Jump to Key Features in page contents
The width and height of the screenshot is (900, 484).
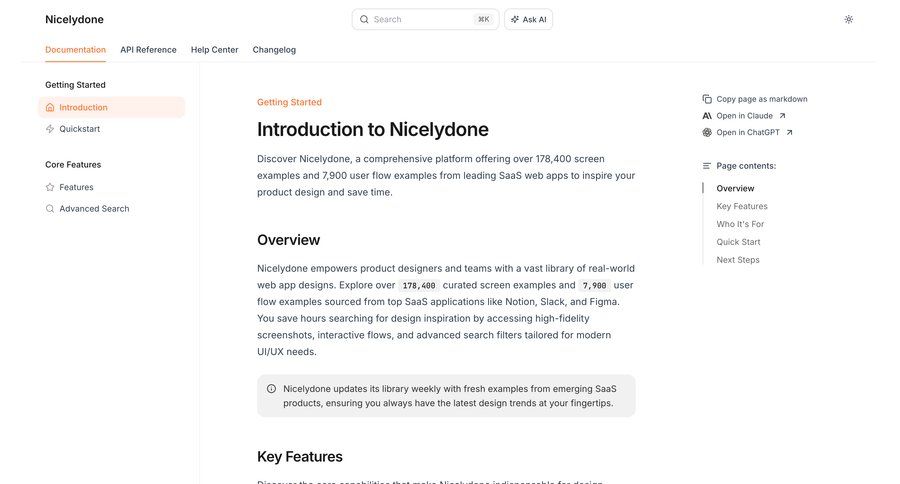pos(742,206)
